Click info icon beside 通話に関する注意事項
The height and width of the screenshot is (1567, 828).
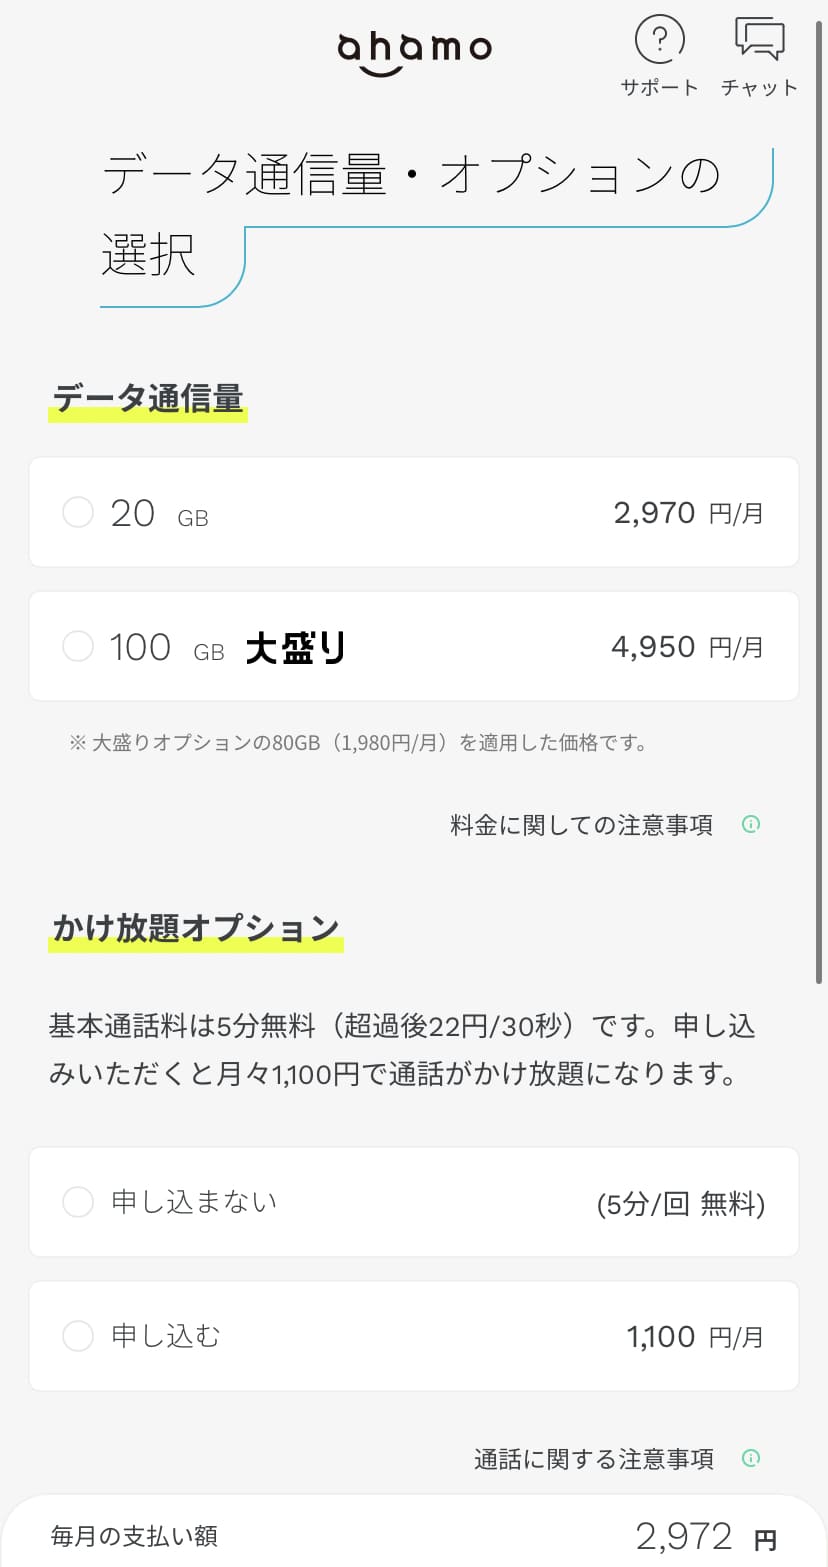pyautogui.click(x=751, y=1458)
